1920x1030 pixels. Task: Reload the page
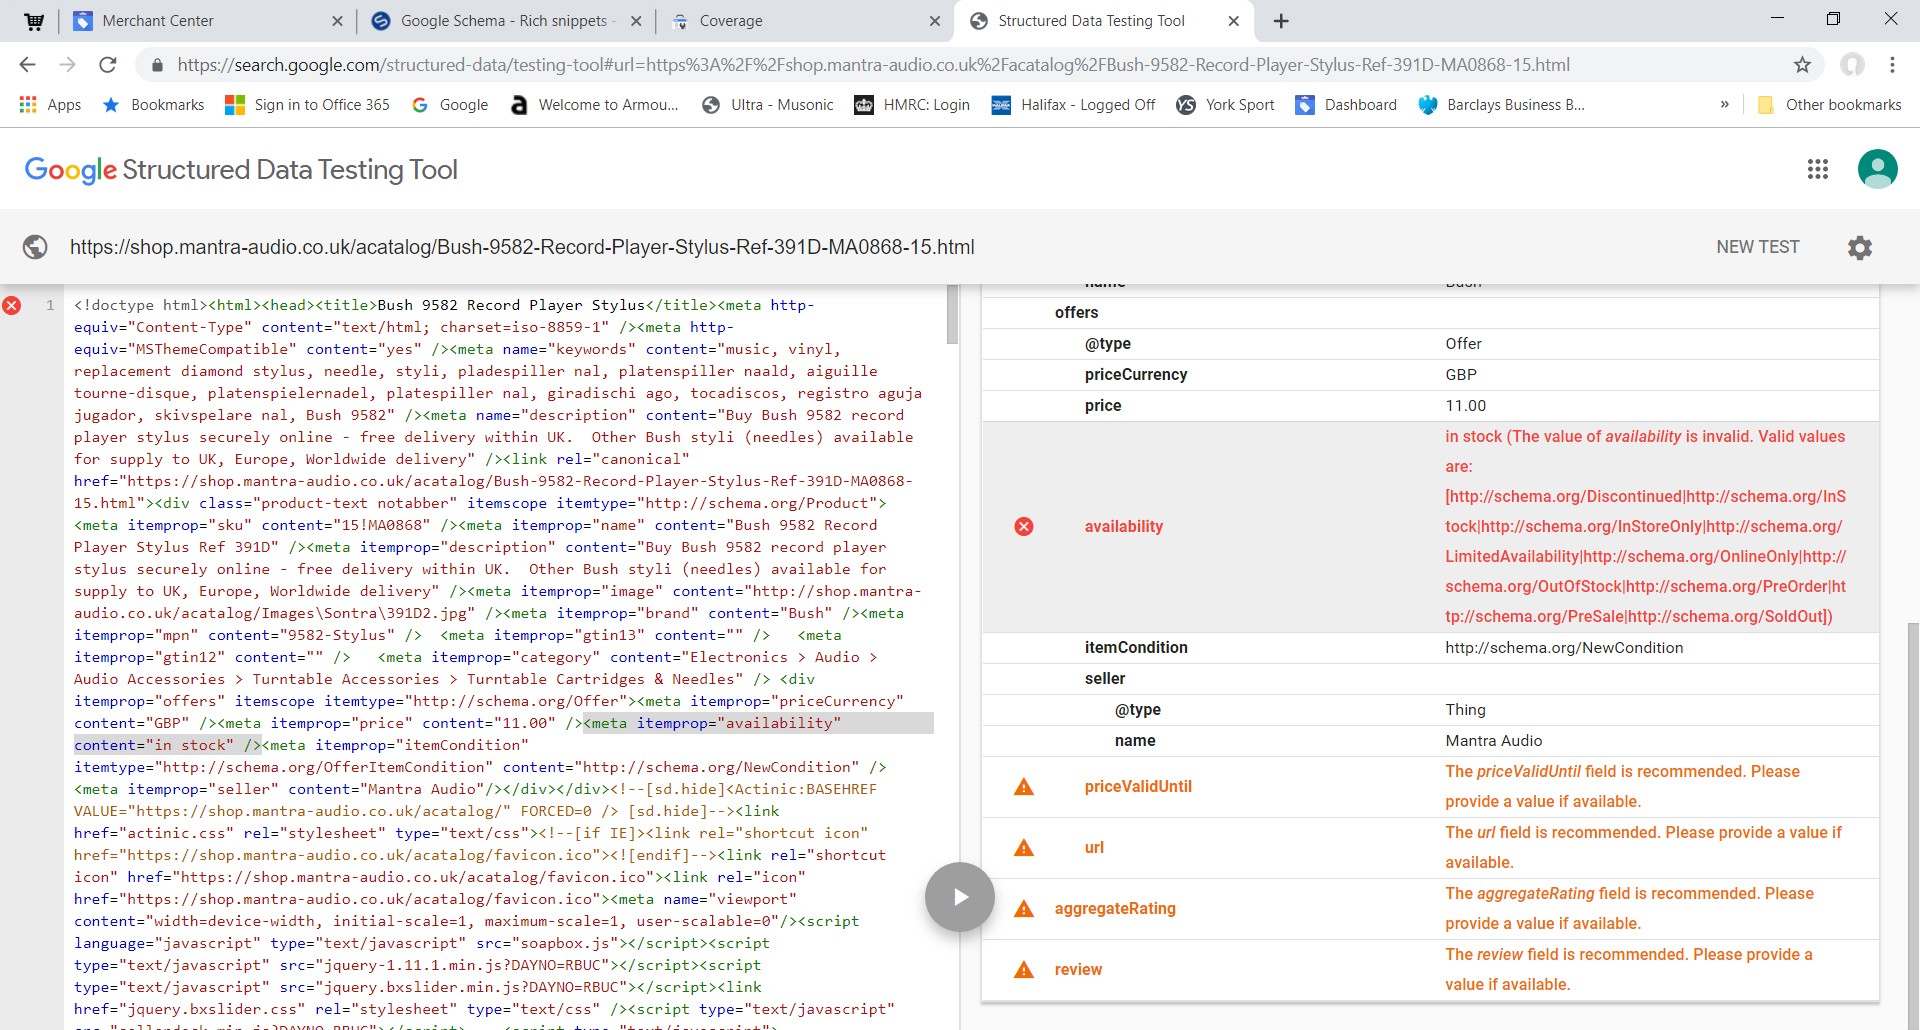tap(108, 65)
